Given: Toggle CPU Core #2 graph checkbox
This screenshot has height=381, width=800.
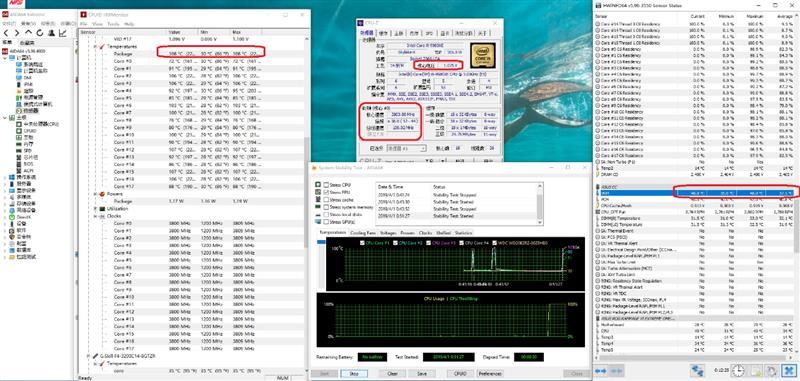Looking at the screenshot, I should tap(395, 243).
